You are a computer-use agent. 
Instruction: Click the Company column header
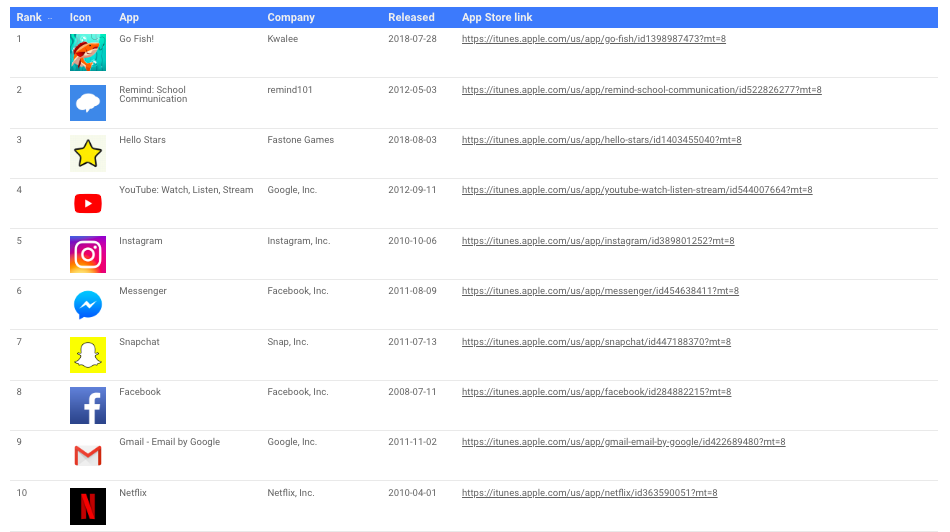point(291,18)
